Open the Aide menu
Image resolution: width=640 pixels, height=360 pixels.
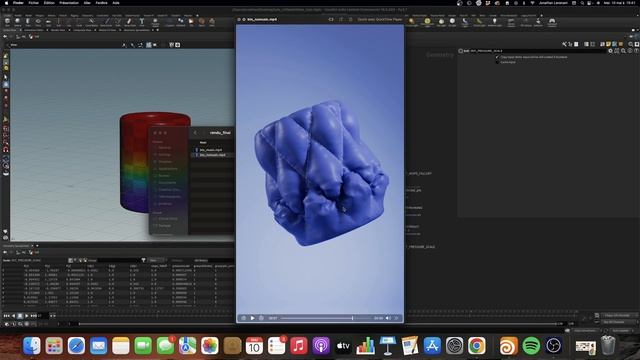point(116,3)
